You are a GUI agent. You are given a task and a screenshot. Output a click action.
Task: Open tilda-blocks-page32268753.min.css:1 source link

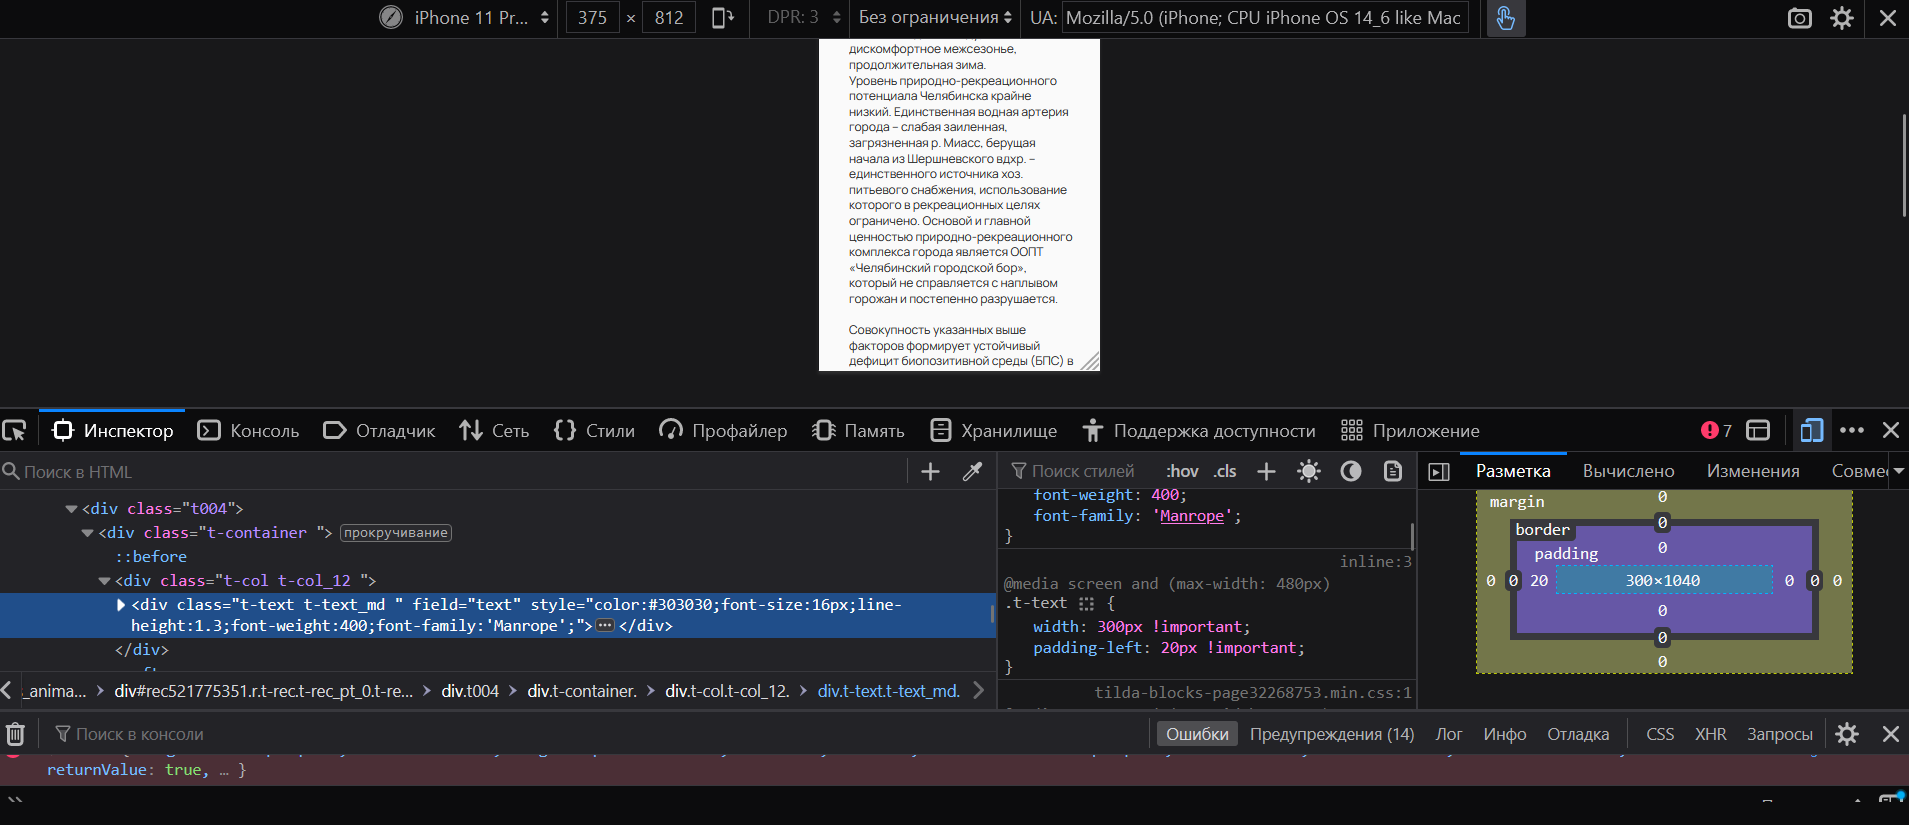[x=1253, y=692]
